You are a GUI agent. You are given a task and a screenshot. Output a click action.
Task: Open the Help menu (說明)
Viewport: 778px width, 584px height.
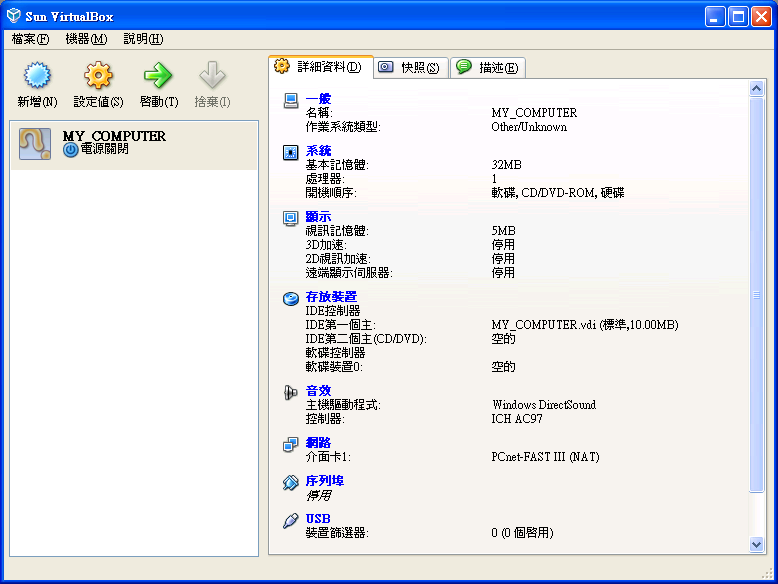[x=143, y=39]
